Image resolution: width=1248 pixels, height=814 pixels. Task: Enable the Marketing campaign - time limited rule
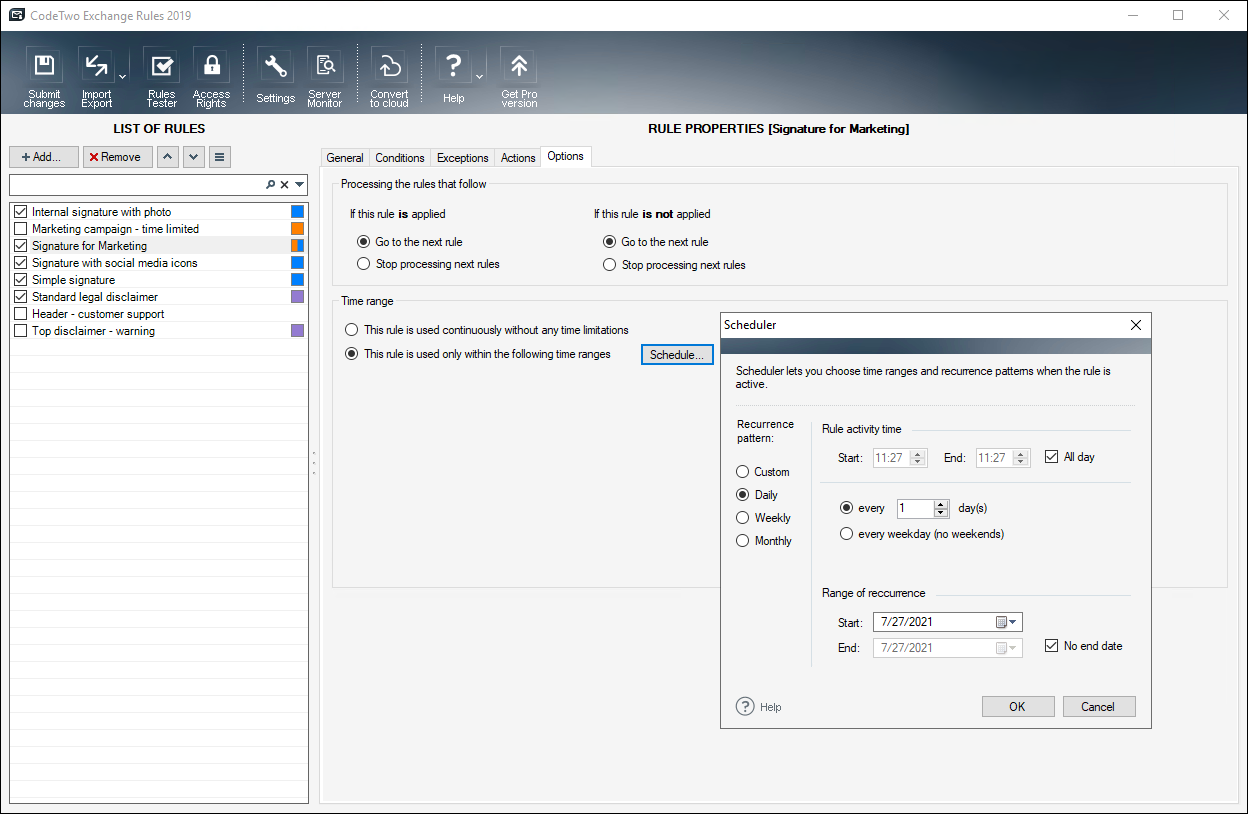point(20,229)
